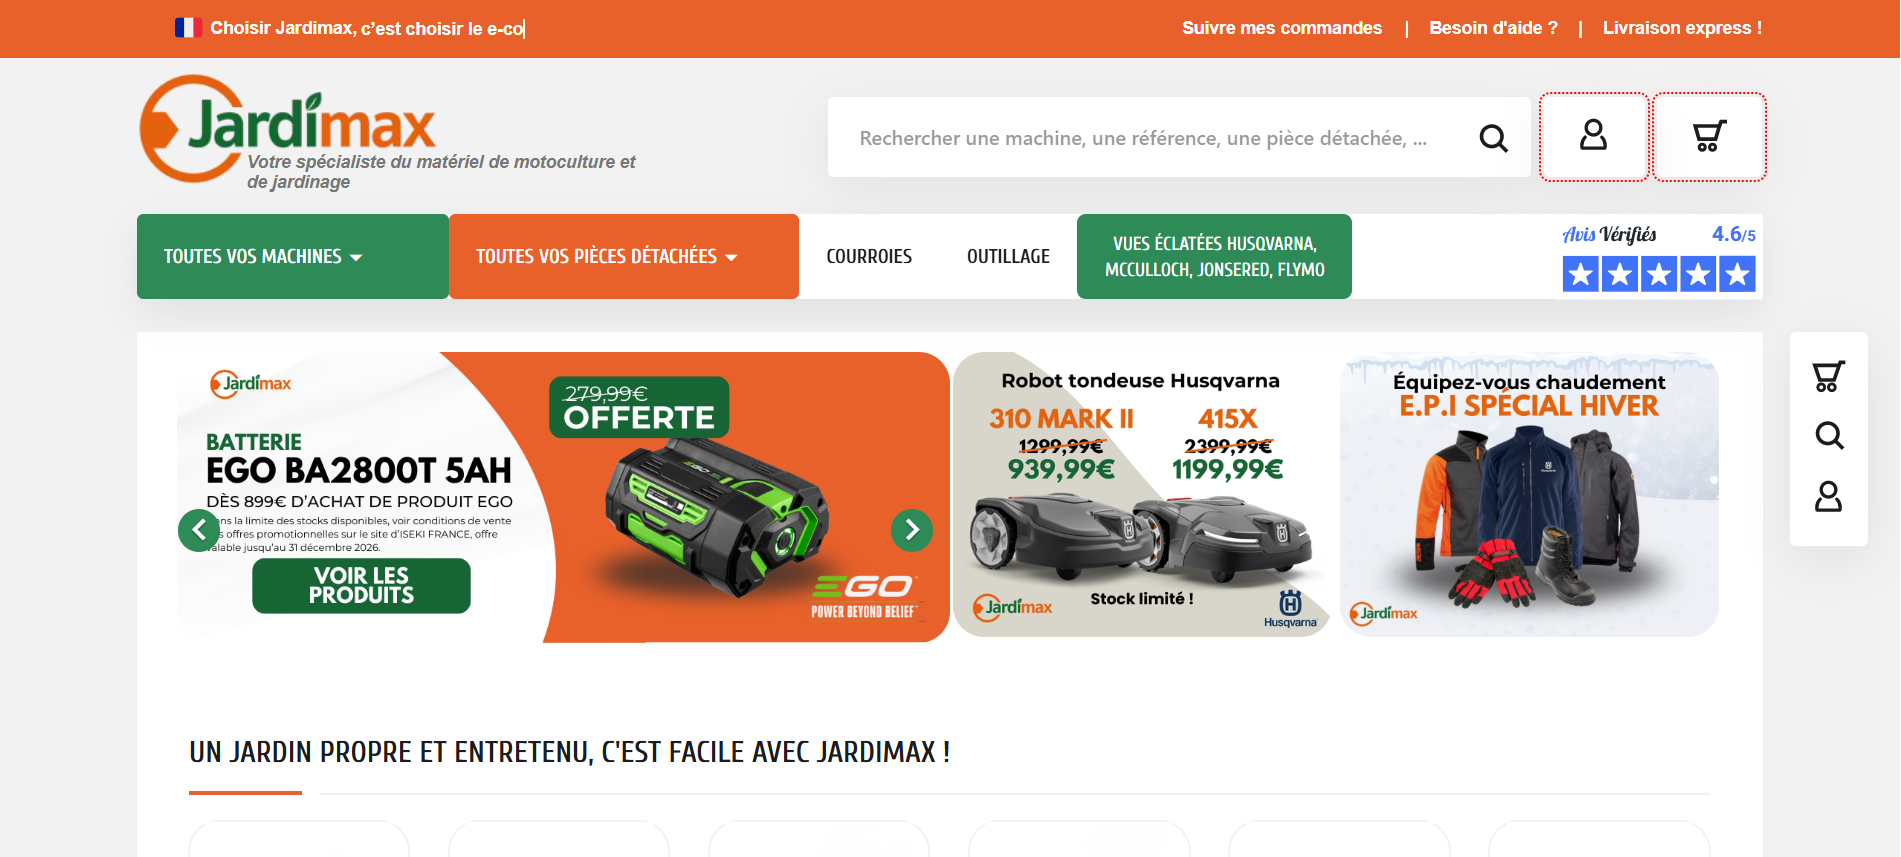Click the Jardimax logo
Viewport: 1901px width, 857px height.
pyautogui.click(x=288, y=128)
